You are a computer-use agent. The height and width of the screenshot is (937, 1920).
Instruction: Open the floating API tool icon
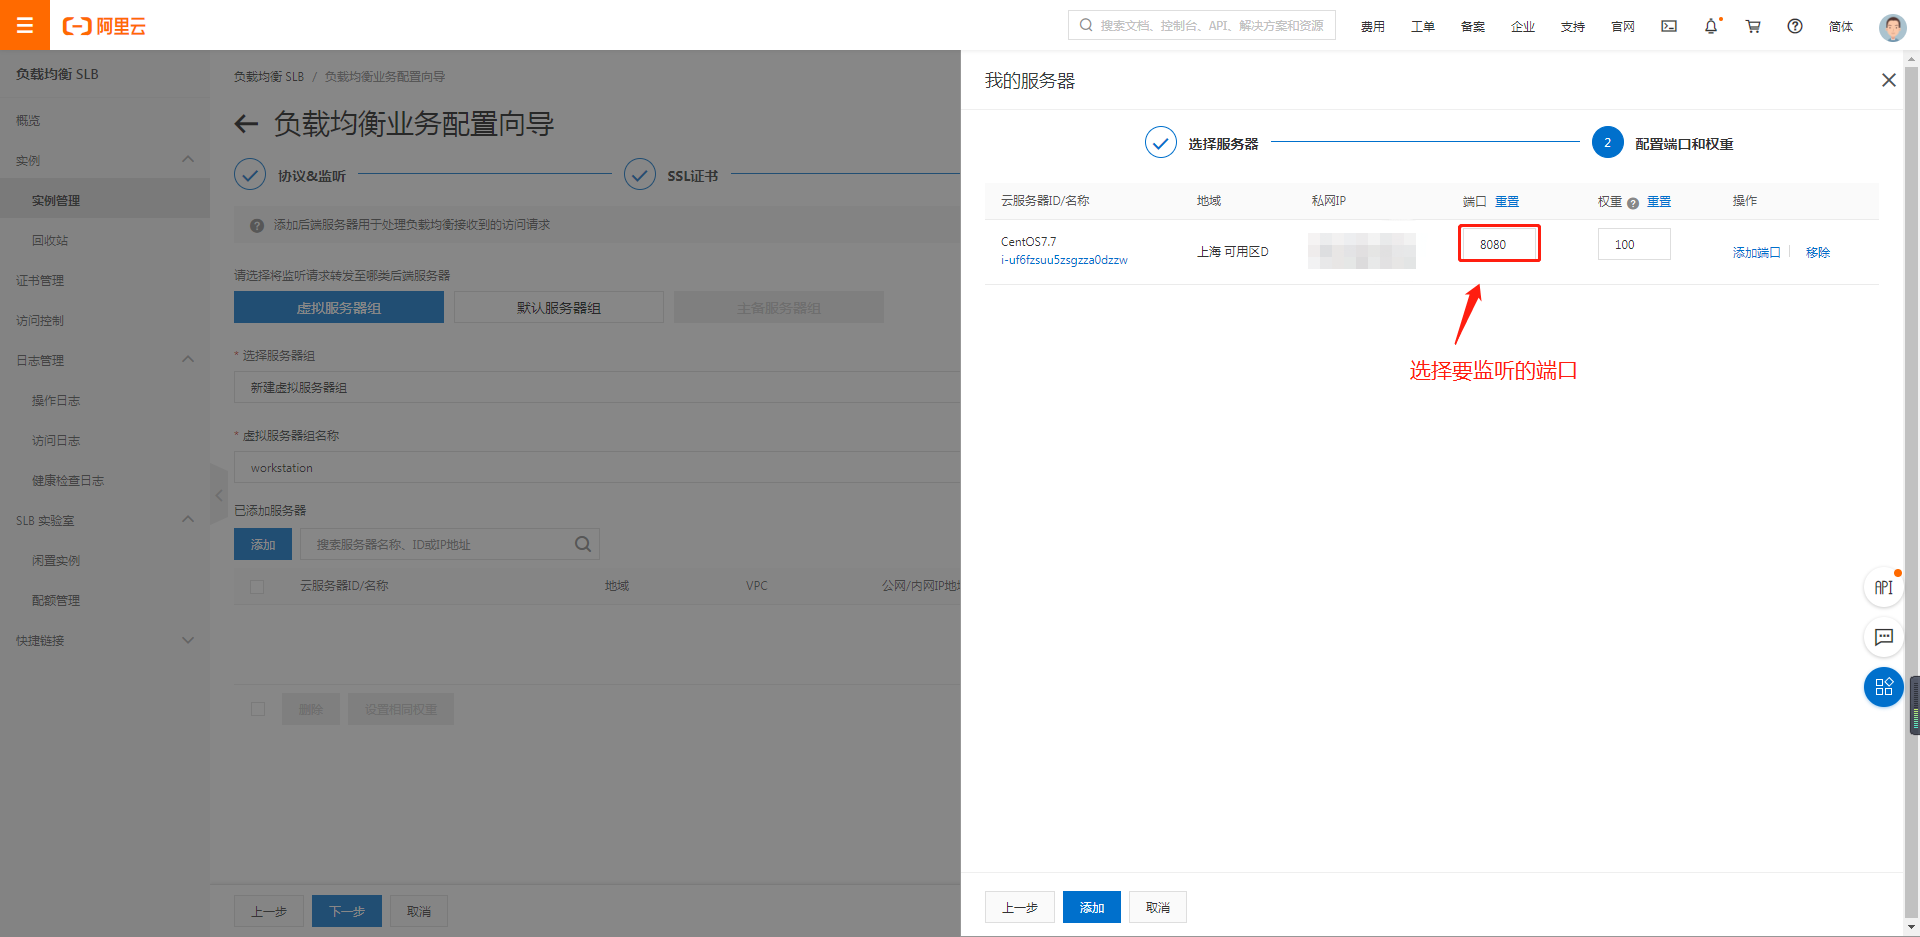click(x=1884, y=587)
